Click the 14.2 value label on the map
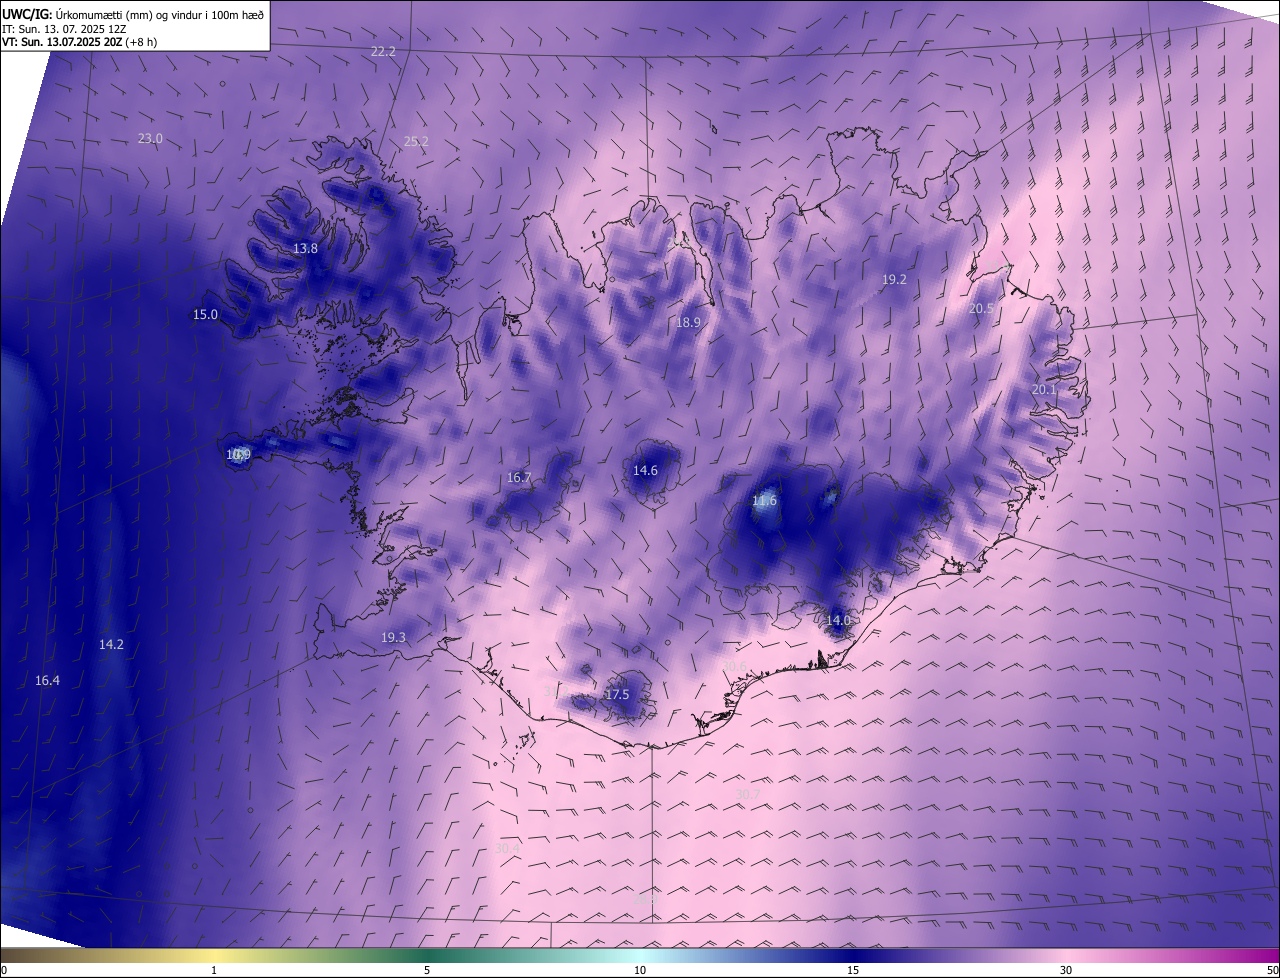This screenshot has width=1280, height=978. pyautogui.click(x=111, y=645)
